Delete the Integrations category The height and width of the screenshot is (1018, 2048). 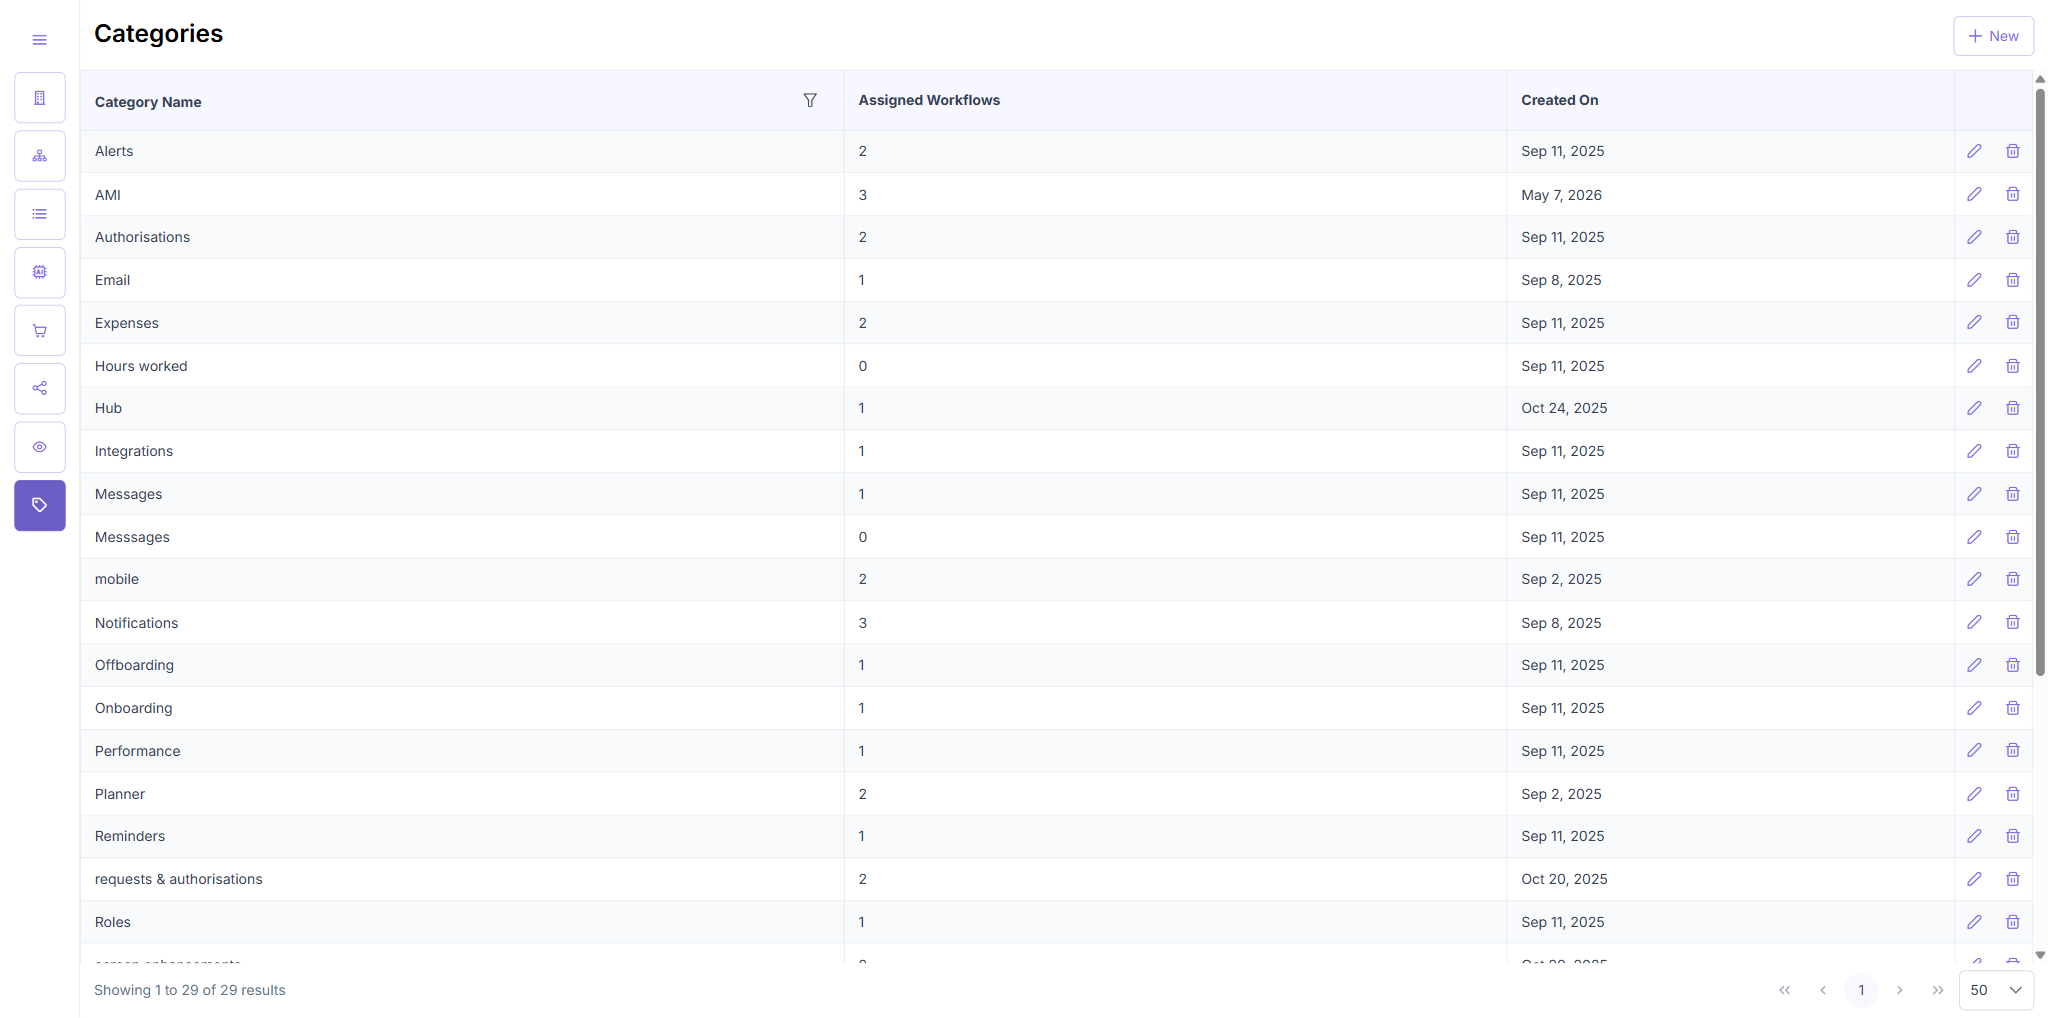(x=2013, y=451)
